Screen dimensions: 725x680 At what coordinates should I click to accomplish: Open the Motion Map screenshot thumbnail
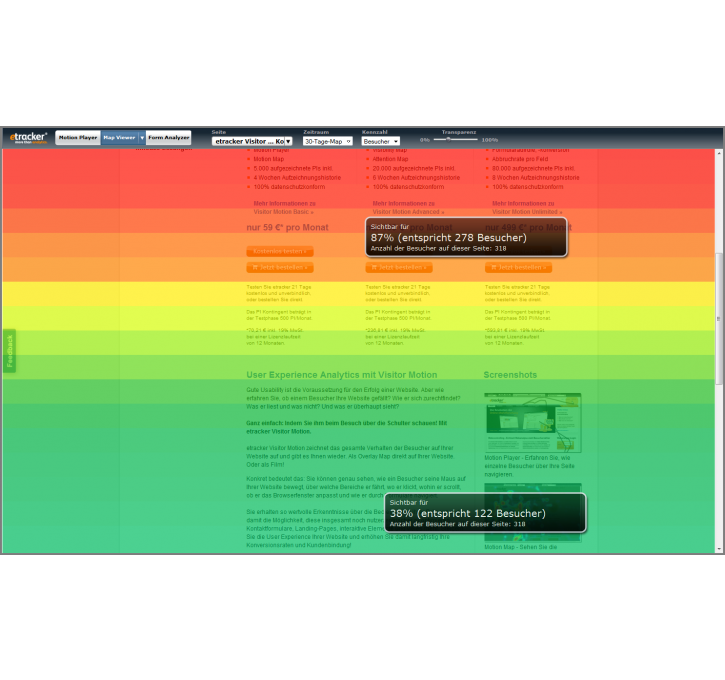533,512
